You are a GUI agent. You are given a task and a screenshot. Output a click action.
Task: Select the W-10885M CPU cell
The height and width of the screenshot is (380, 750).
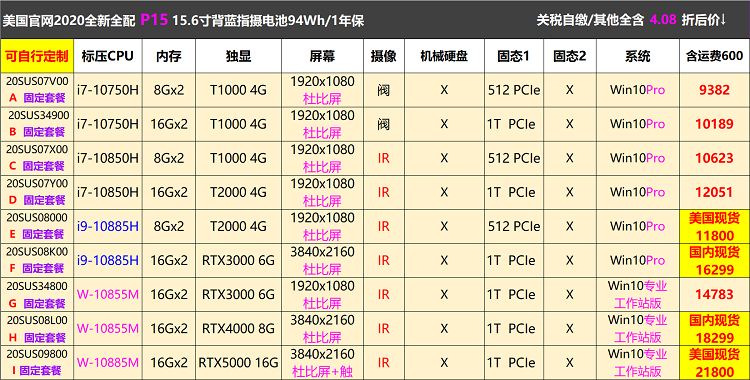(x=108, y=362)
